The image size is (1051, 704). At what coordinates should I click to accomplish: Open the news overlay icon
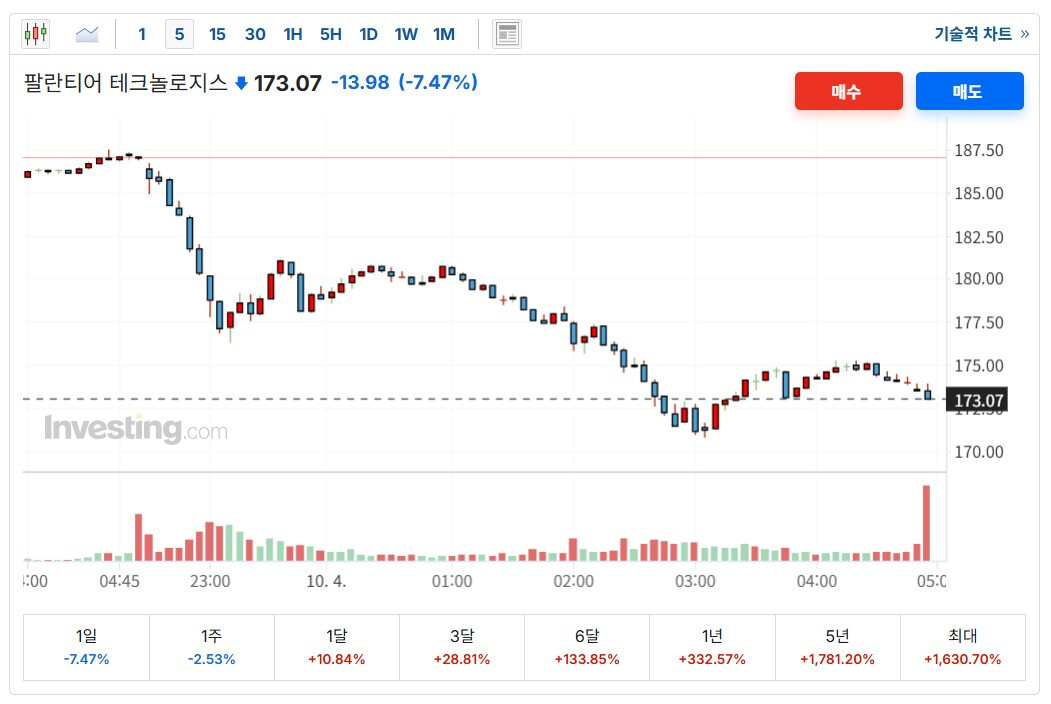point(507,34)
